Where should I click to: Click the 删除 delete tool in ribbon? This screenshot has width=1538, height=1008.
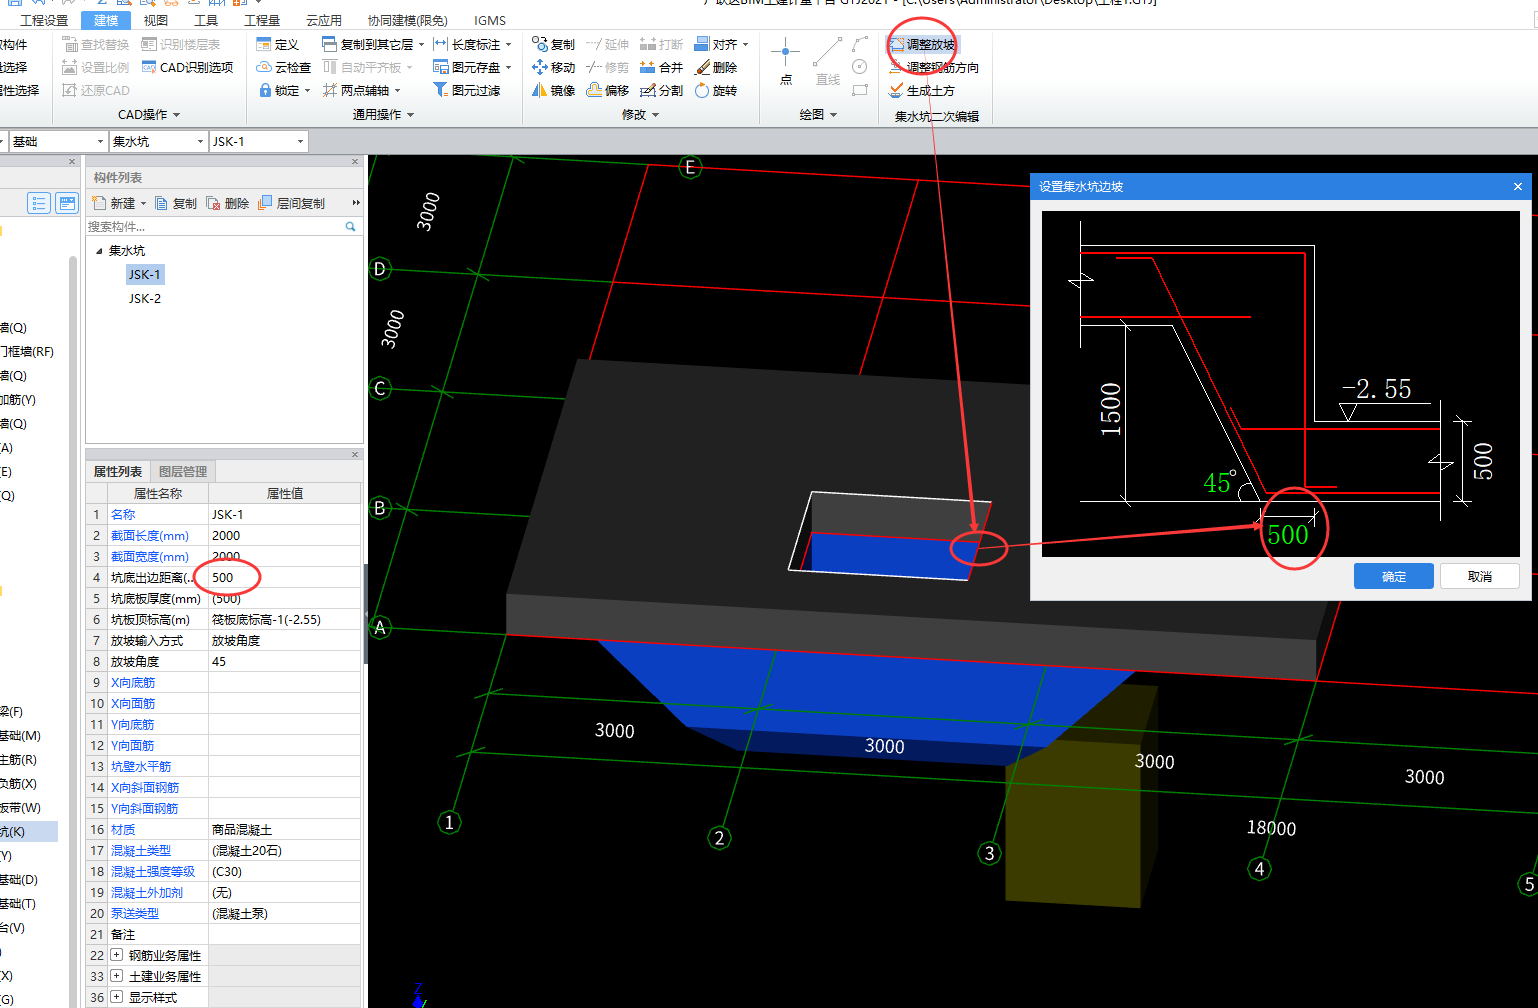point(716,67)
